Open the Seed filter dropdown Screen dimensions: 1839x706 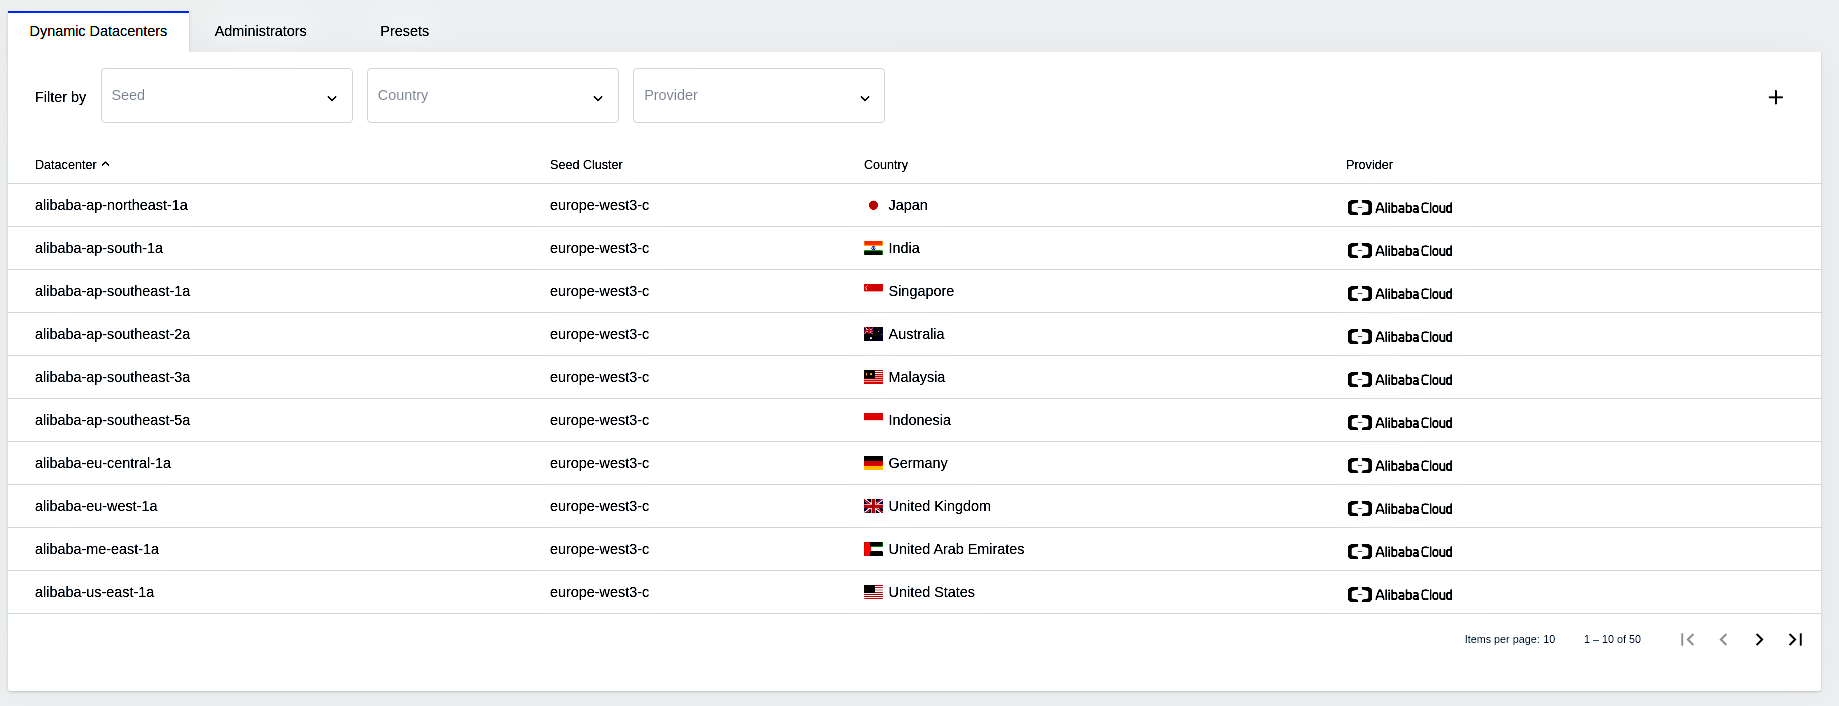point(226,96)
